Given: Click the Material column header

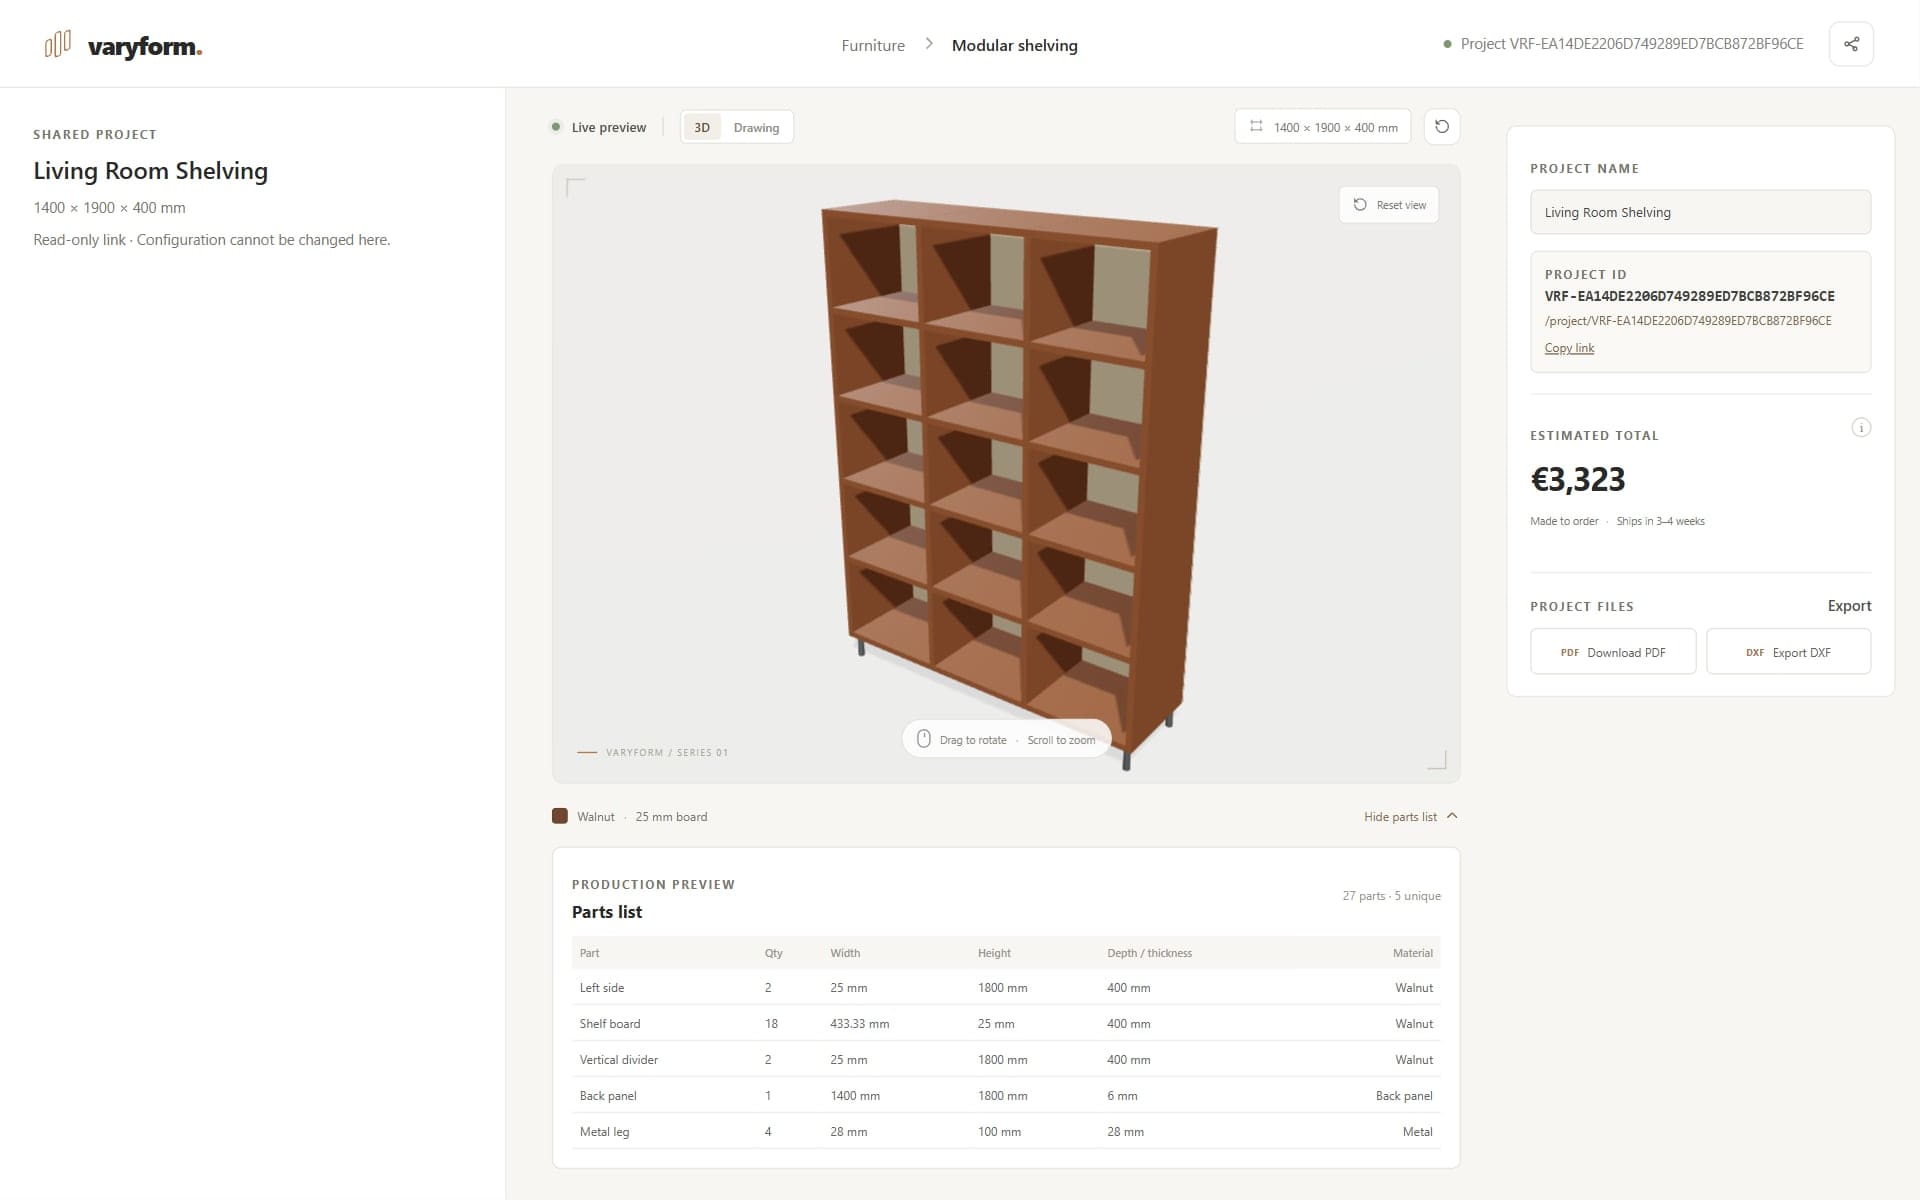Looking at the screenshot, I should click(x=1413, y=953).
